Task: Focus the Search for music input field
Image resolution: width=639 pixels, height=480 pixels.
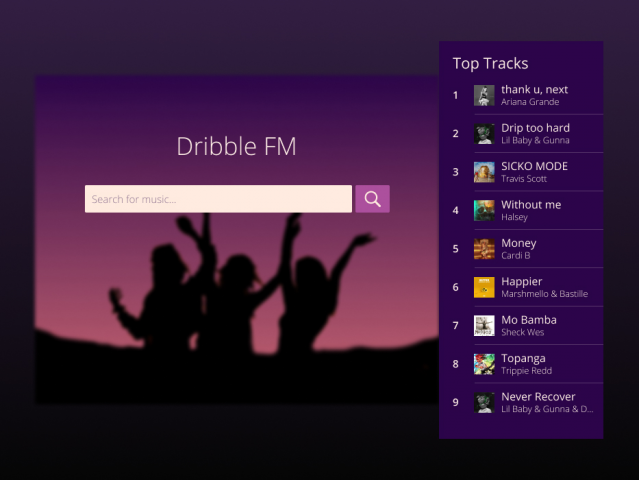Action: (x=218, y=199)
